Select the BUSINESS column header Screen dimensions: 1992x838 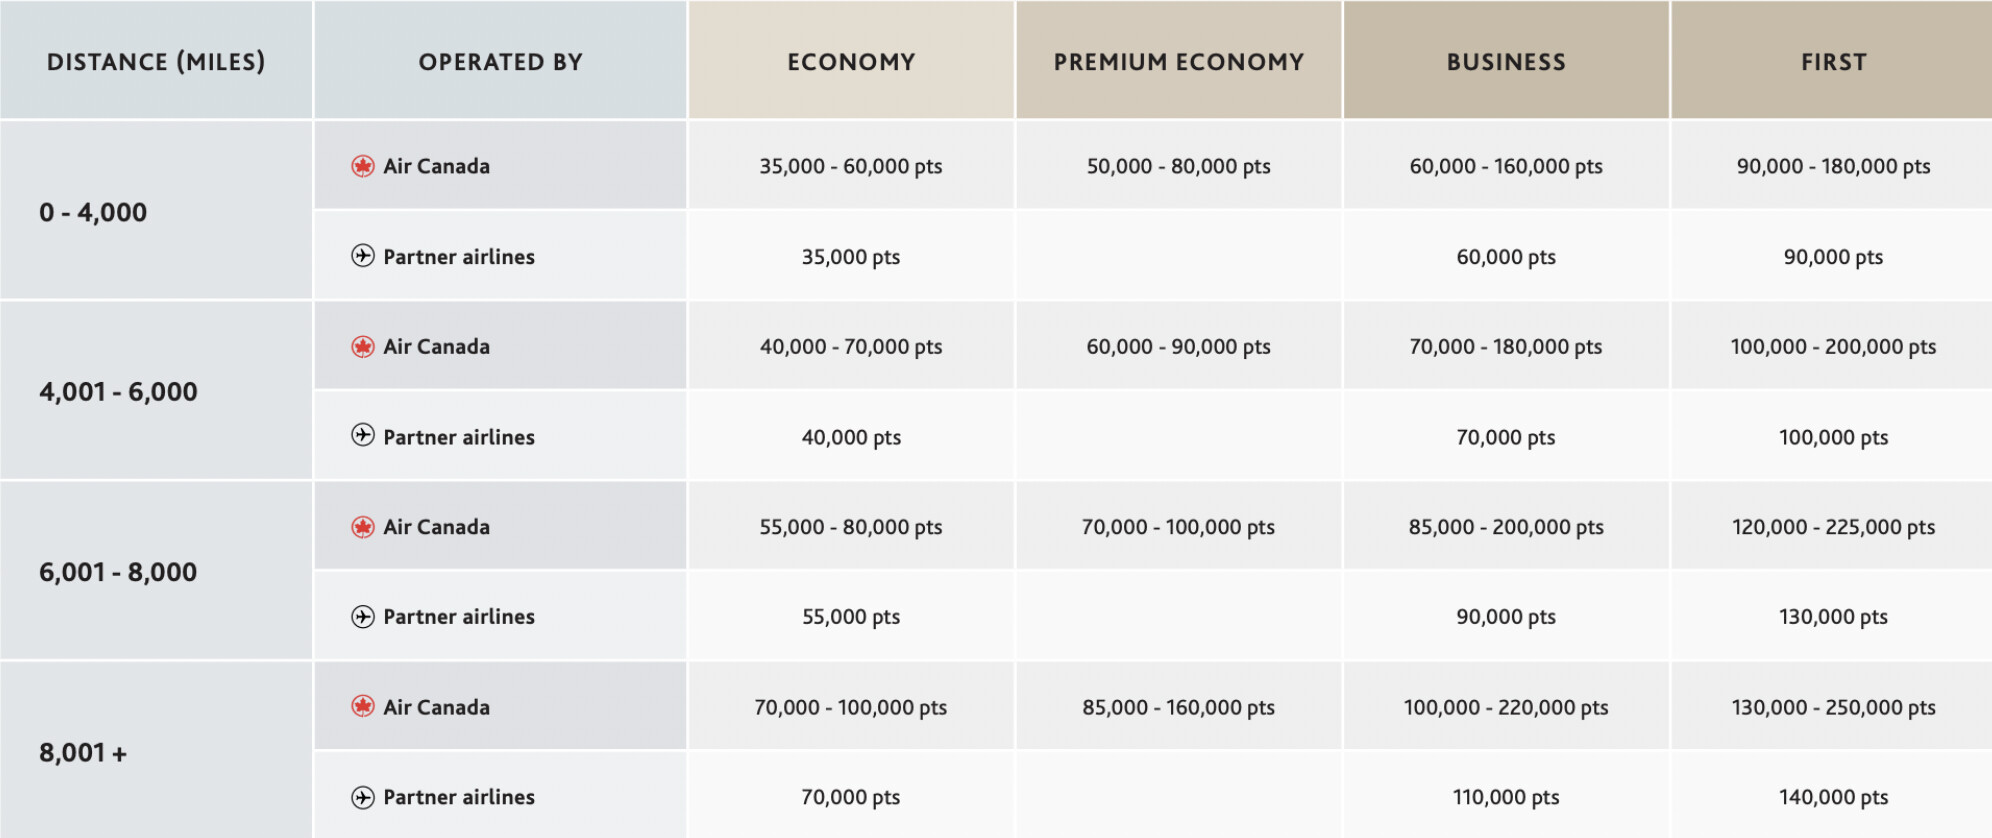pos(1506,60)
